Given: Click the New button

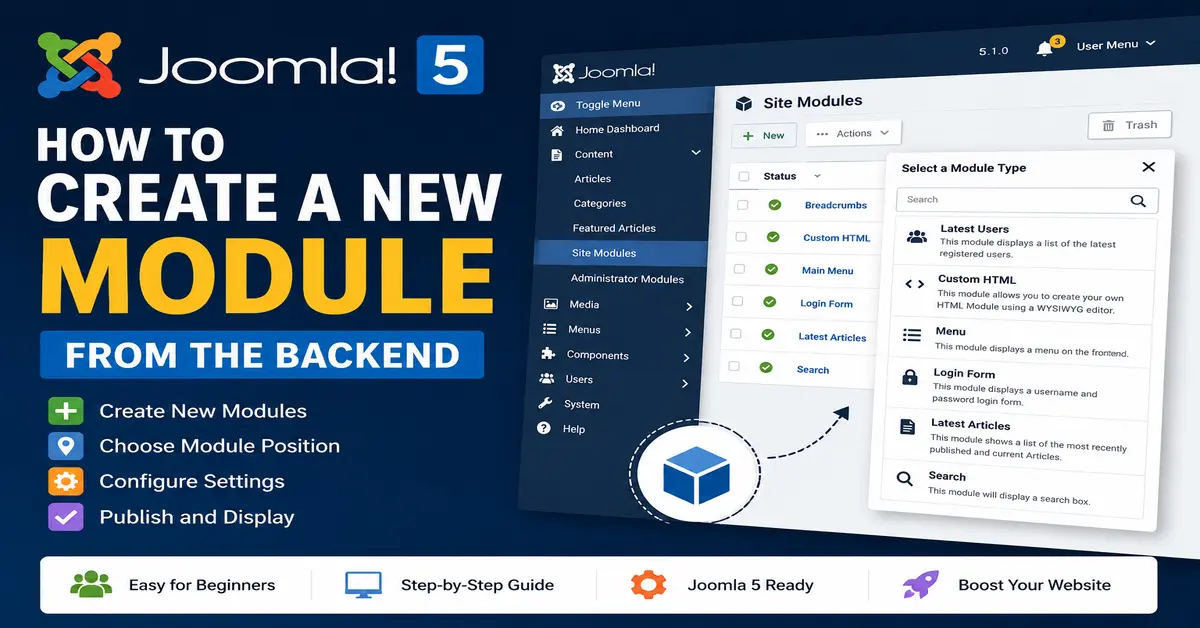Looking at the screenshot, I should click(x=763, y=135).
